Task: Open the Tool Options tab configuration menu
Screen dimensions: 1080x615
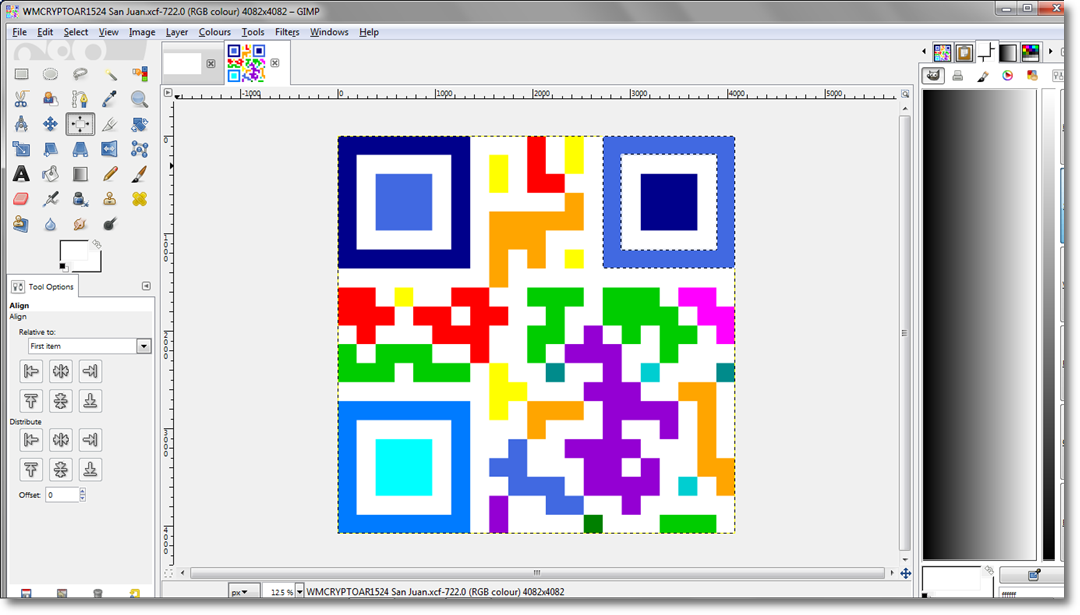Action: pos(146,286)
